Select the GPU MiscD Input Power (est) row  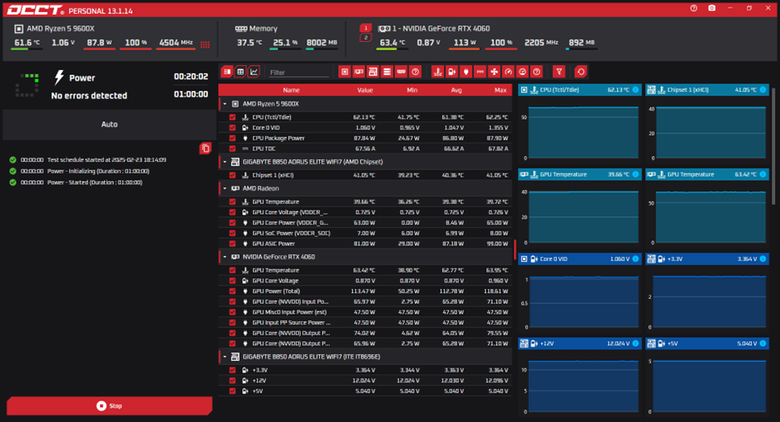tap(365, 312)
